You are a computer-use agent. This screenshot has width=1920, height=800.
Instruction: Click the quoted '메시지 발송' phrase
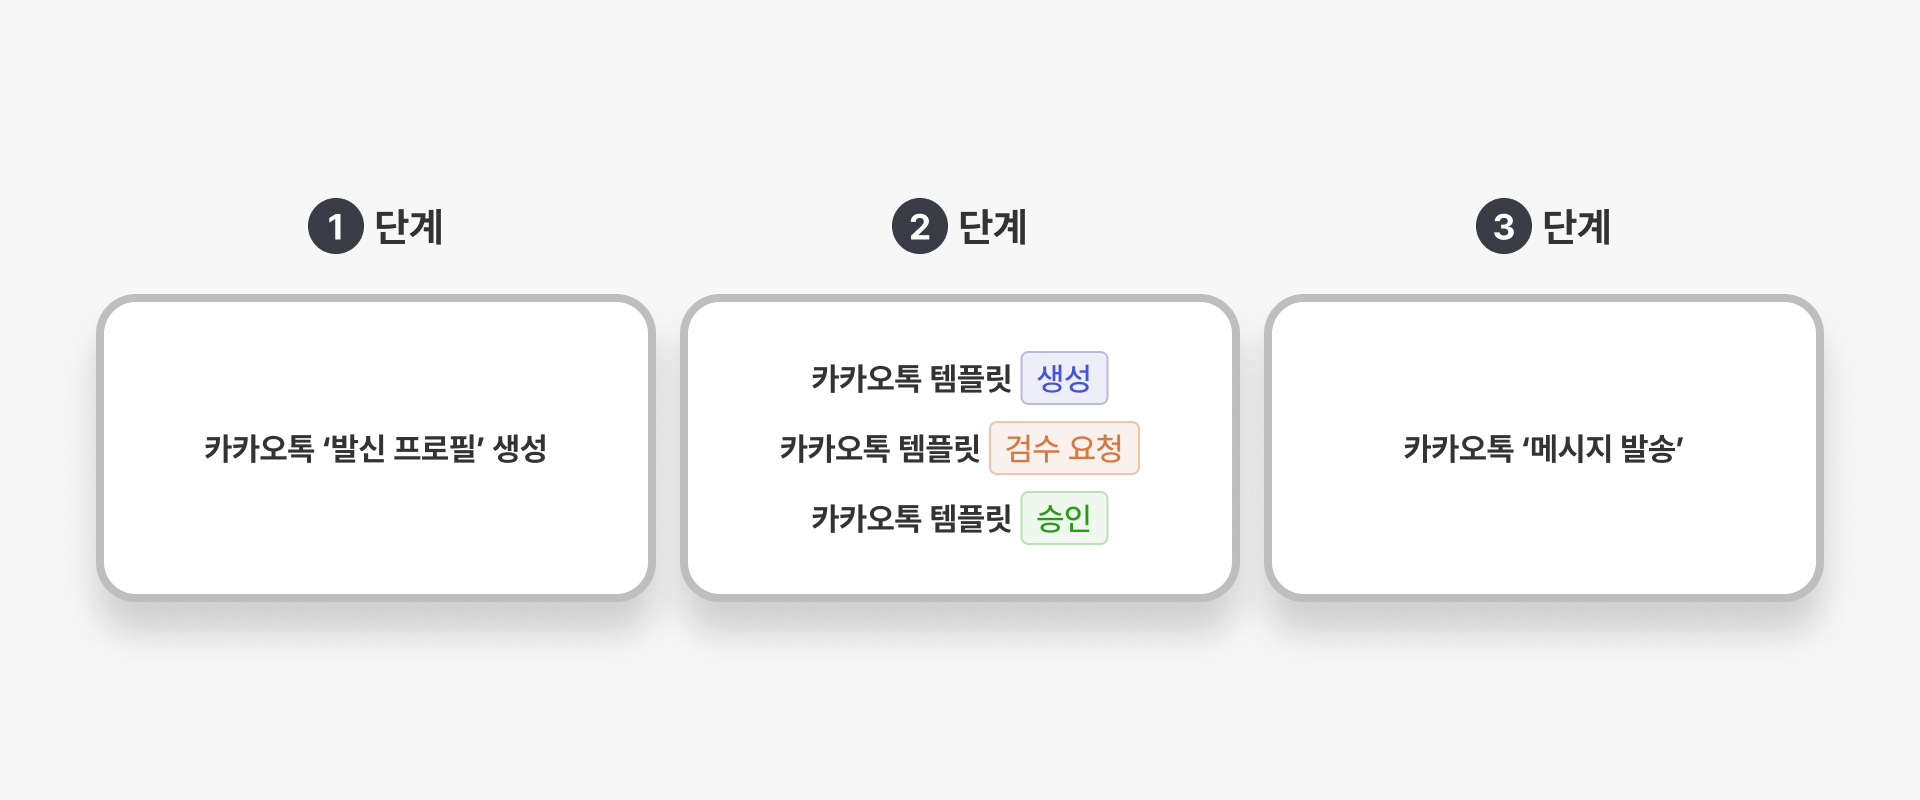coord(1602,448)
